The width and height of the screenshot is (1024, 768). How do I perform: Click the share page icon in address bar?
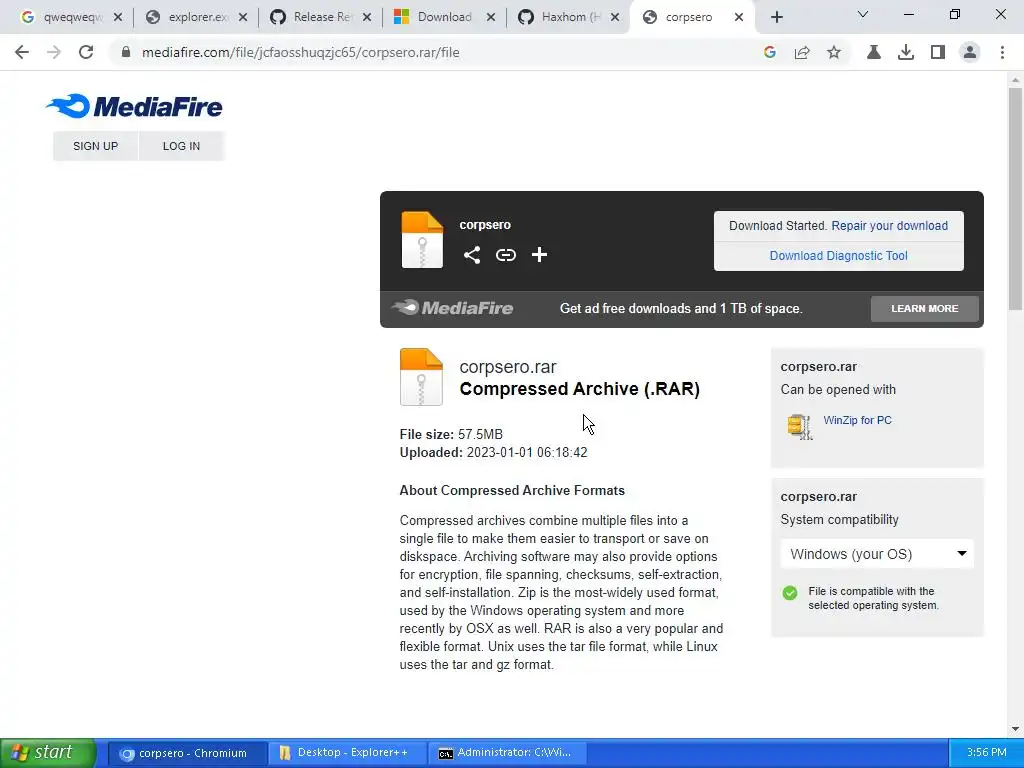coord(802,52)
